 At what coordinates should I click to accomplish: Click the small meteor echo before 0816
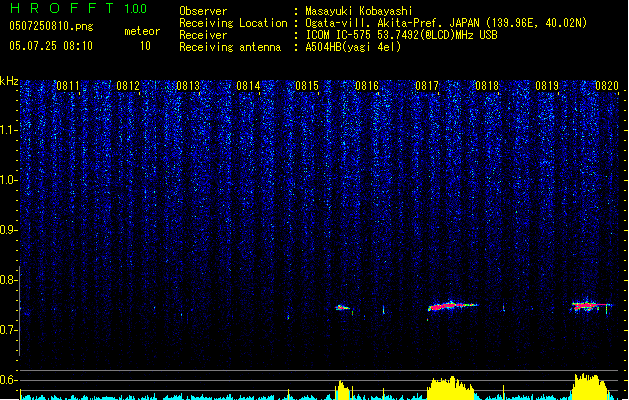coord(342,308)
